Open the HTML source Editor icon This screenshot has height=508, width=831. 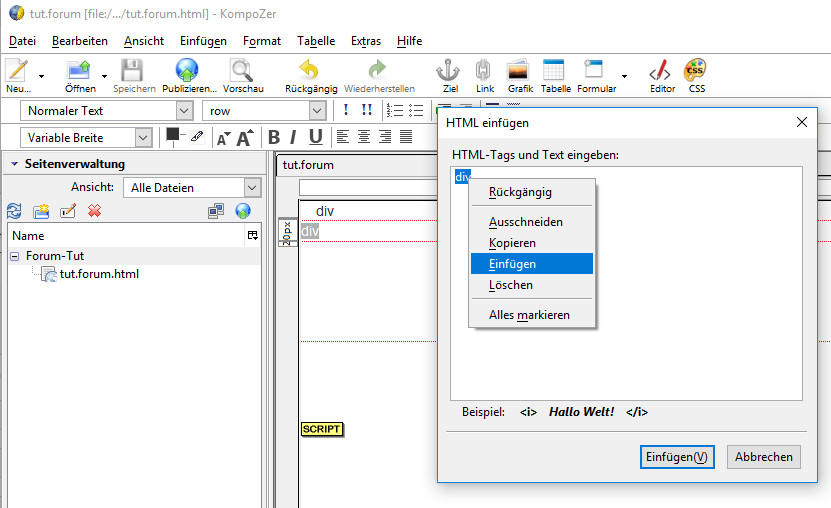click(x=661, y=71)
